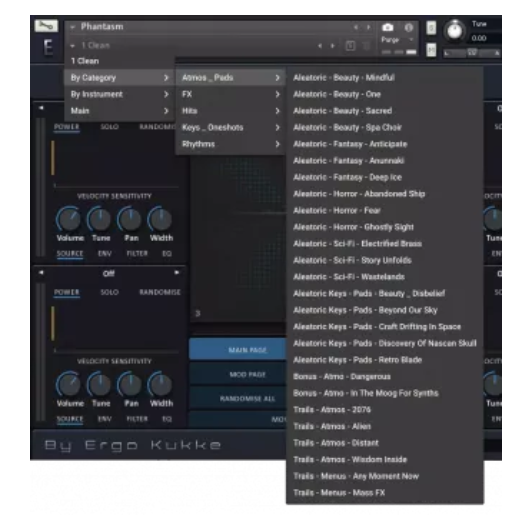The width and height of the screenshot is (530, 516).
Task: Expand the Main submenu
Action: tap(119, 111)
